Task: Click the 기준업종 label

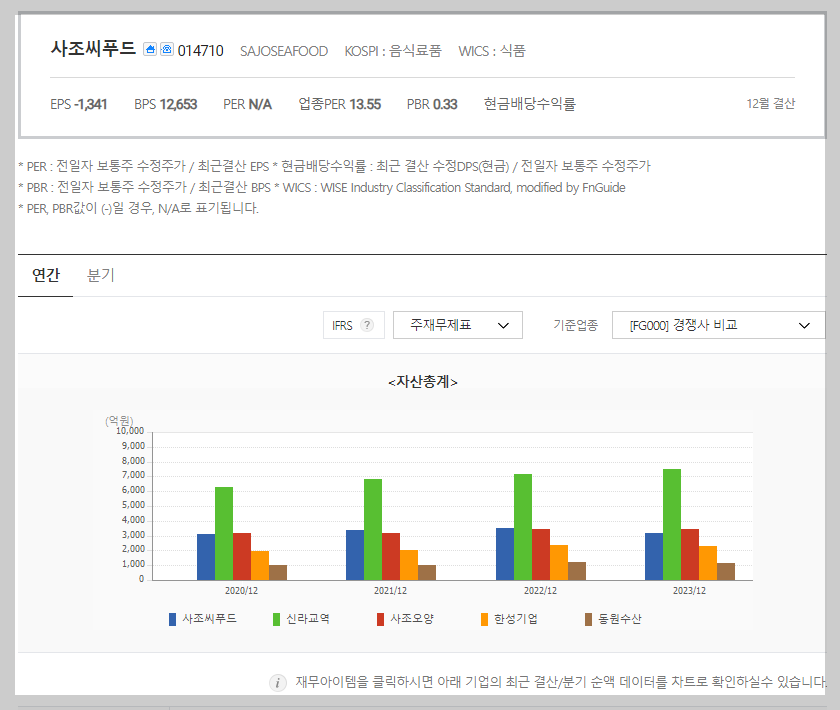Action: click(575, 325)
